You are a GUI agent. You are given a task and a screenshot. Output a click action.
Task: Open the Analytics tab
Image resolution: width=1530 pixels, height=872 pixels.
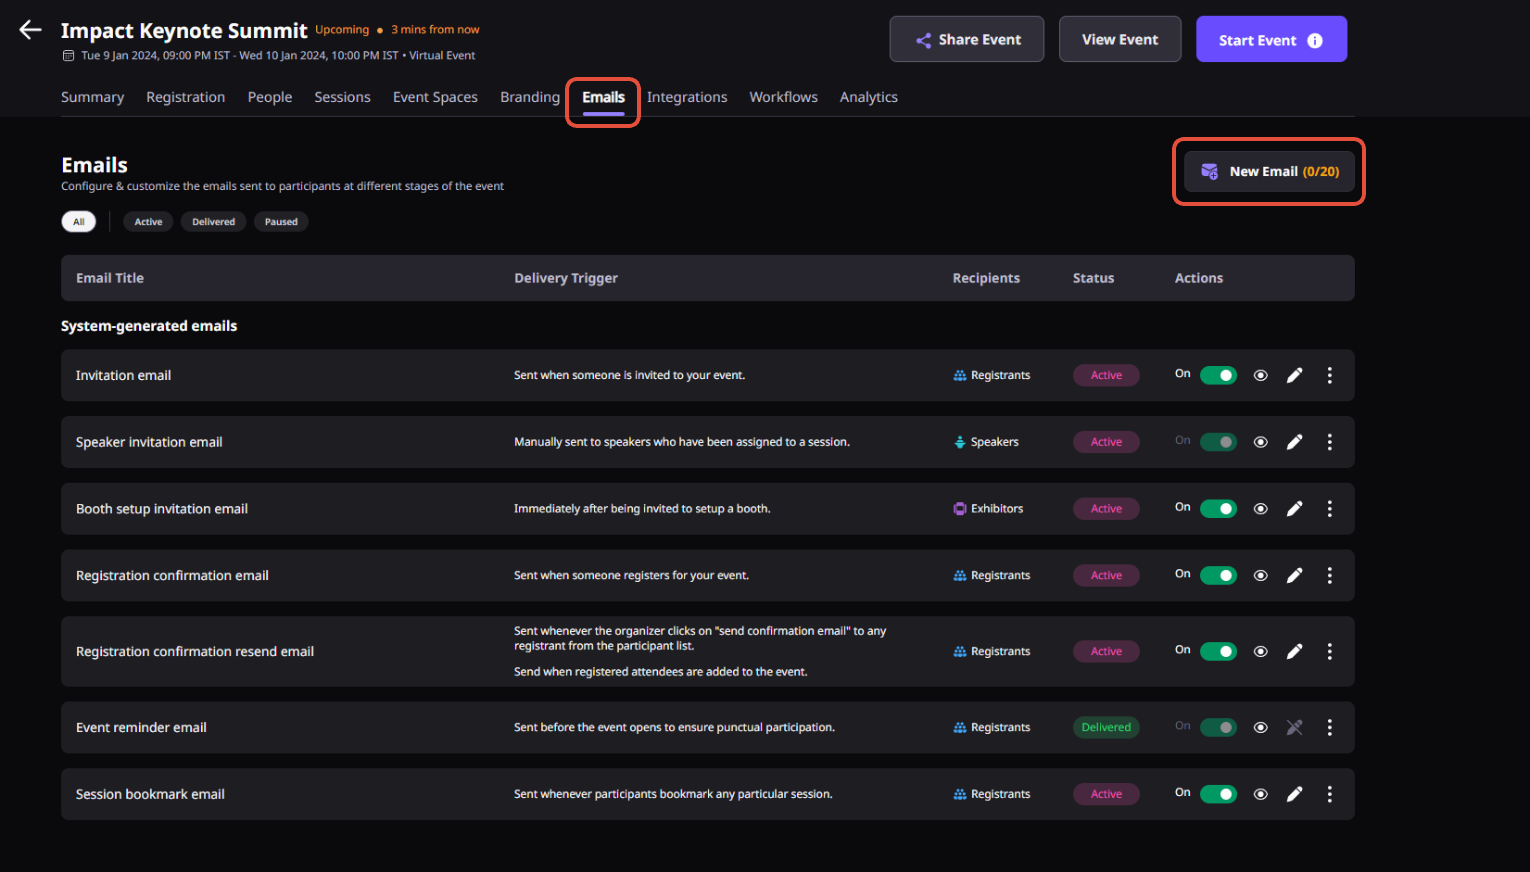pos(868,97)
